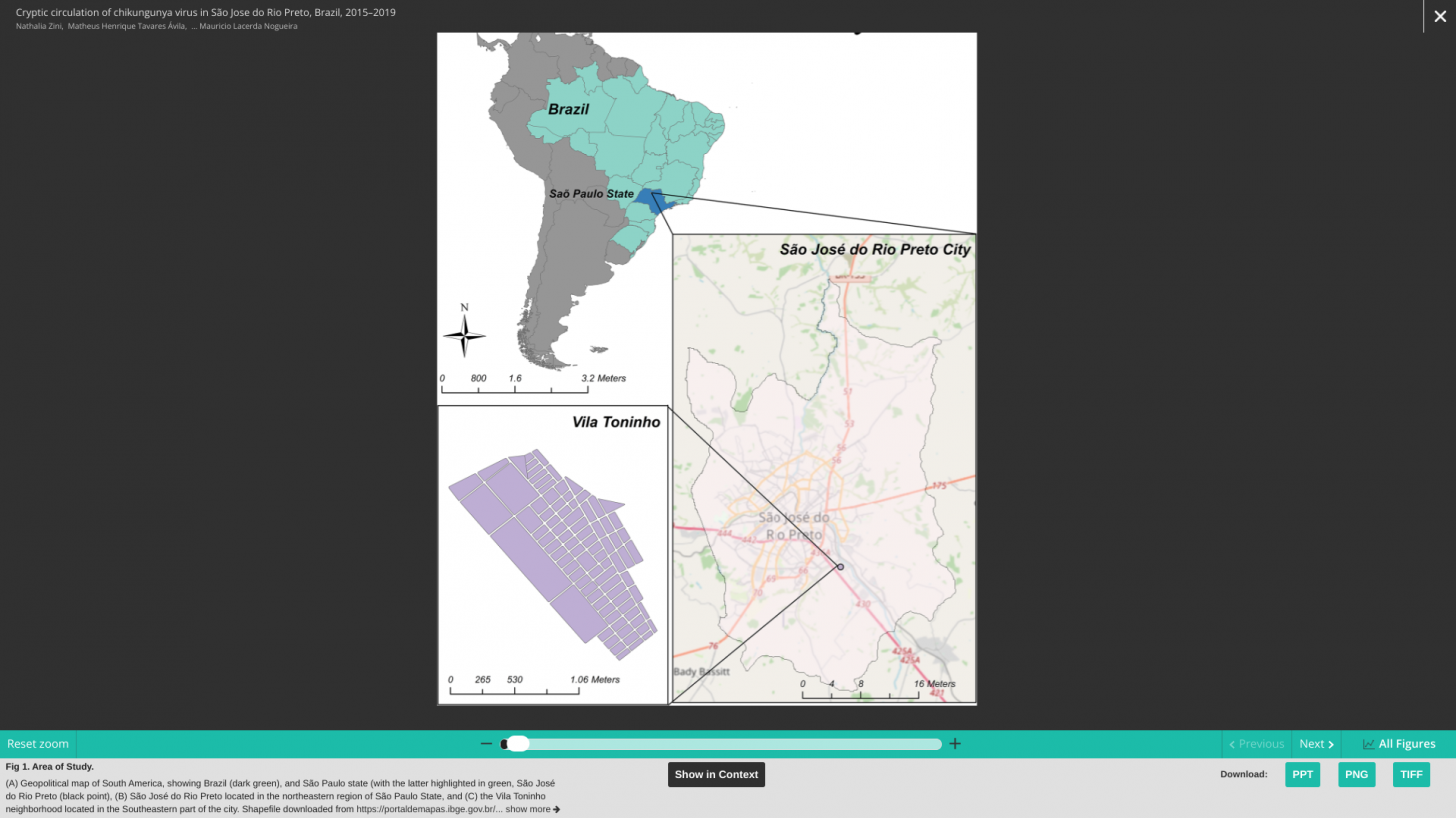The image size is (1456, 818).
Task: Select author Matheus Henrique Tavares Ávila
Action: tap(126, 26)
